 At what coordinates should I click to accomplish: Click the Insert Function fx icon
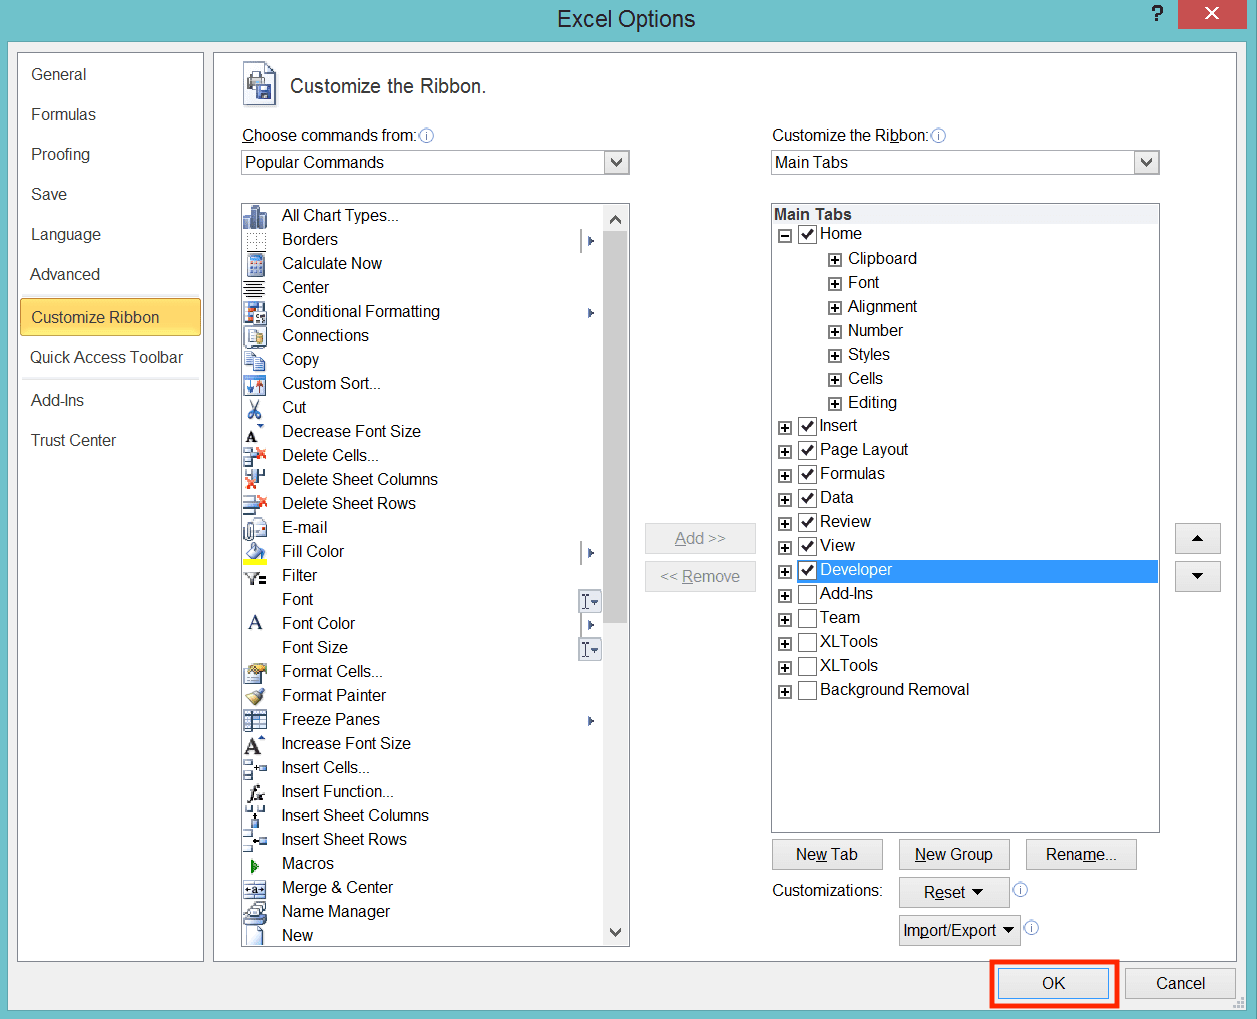(255, 792)
